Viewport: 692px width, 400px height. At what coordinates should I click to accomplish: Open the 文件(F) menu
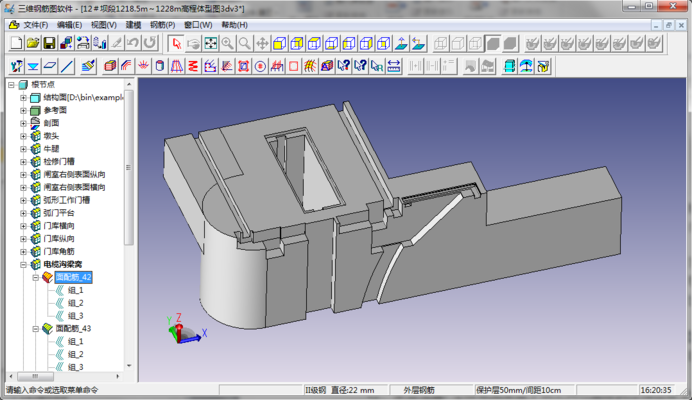coord(34,24)
